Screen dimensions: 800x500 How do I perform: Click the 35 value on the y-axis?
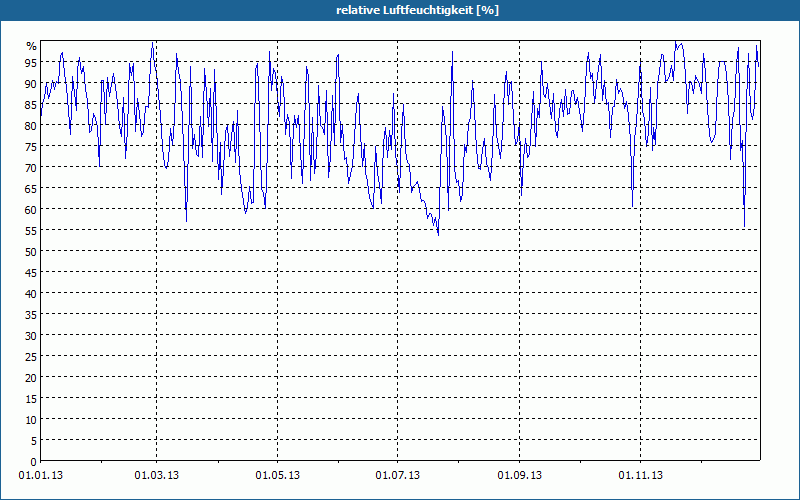coord(31,315)
